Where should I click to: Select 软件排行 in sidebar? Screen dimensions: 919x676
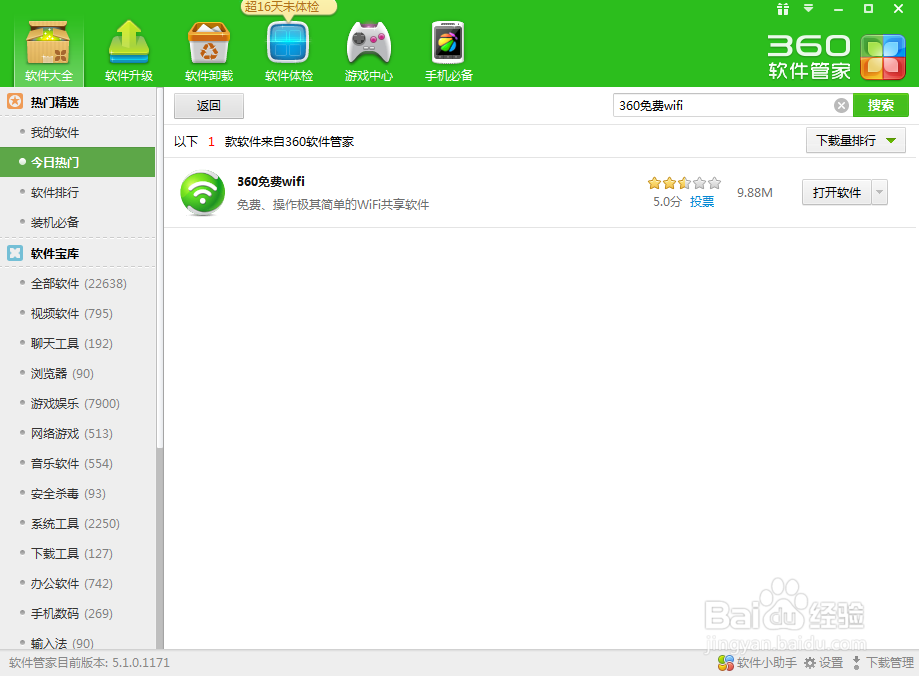[x=77, y=192]
